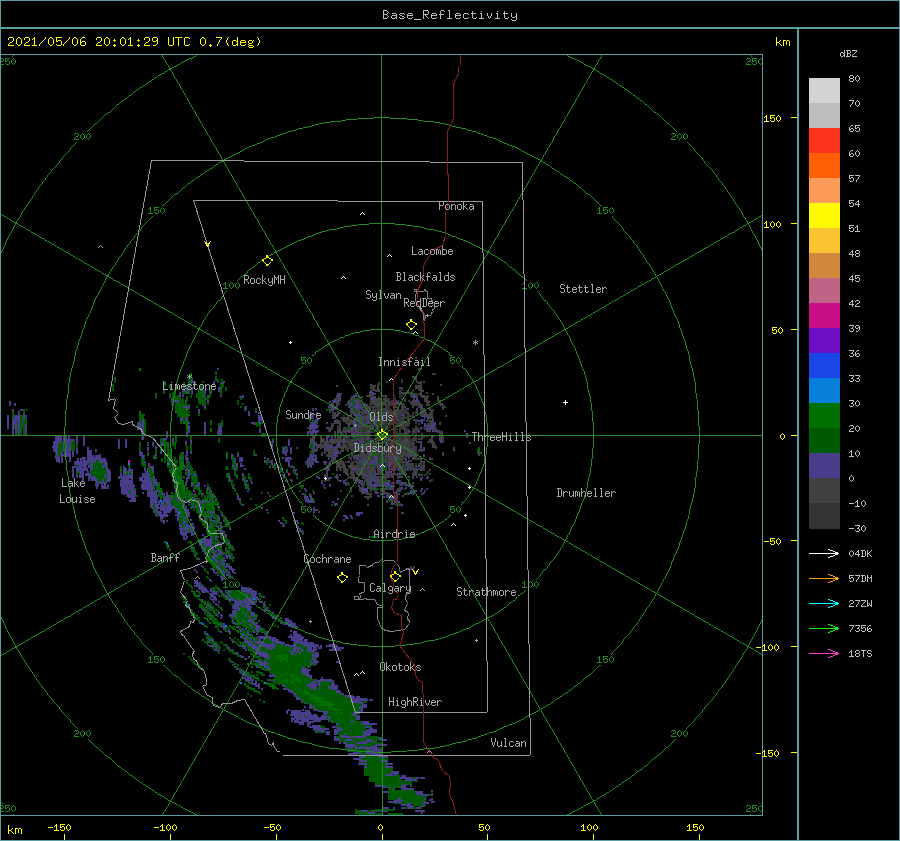
Task: Select the orange swatch between 60 and 57
Action: point(824,166)
